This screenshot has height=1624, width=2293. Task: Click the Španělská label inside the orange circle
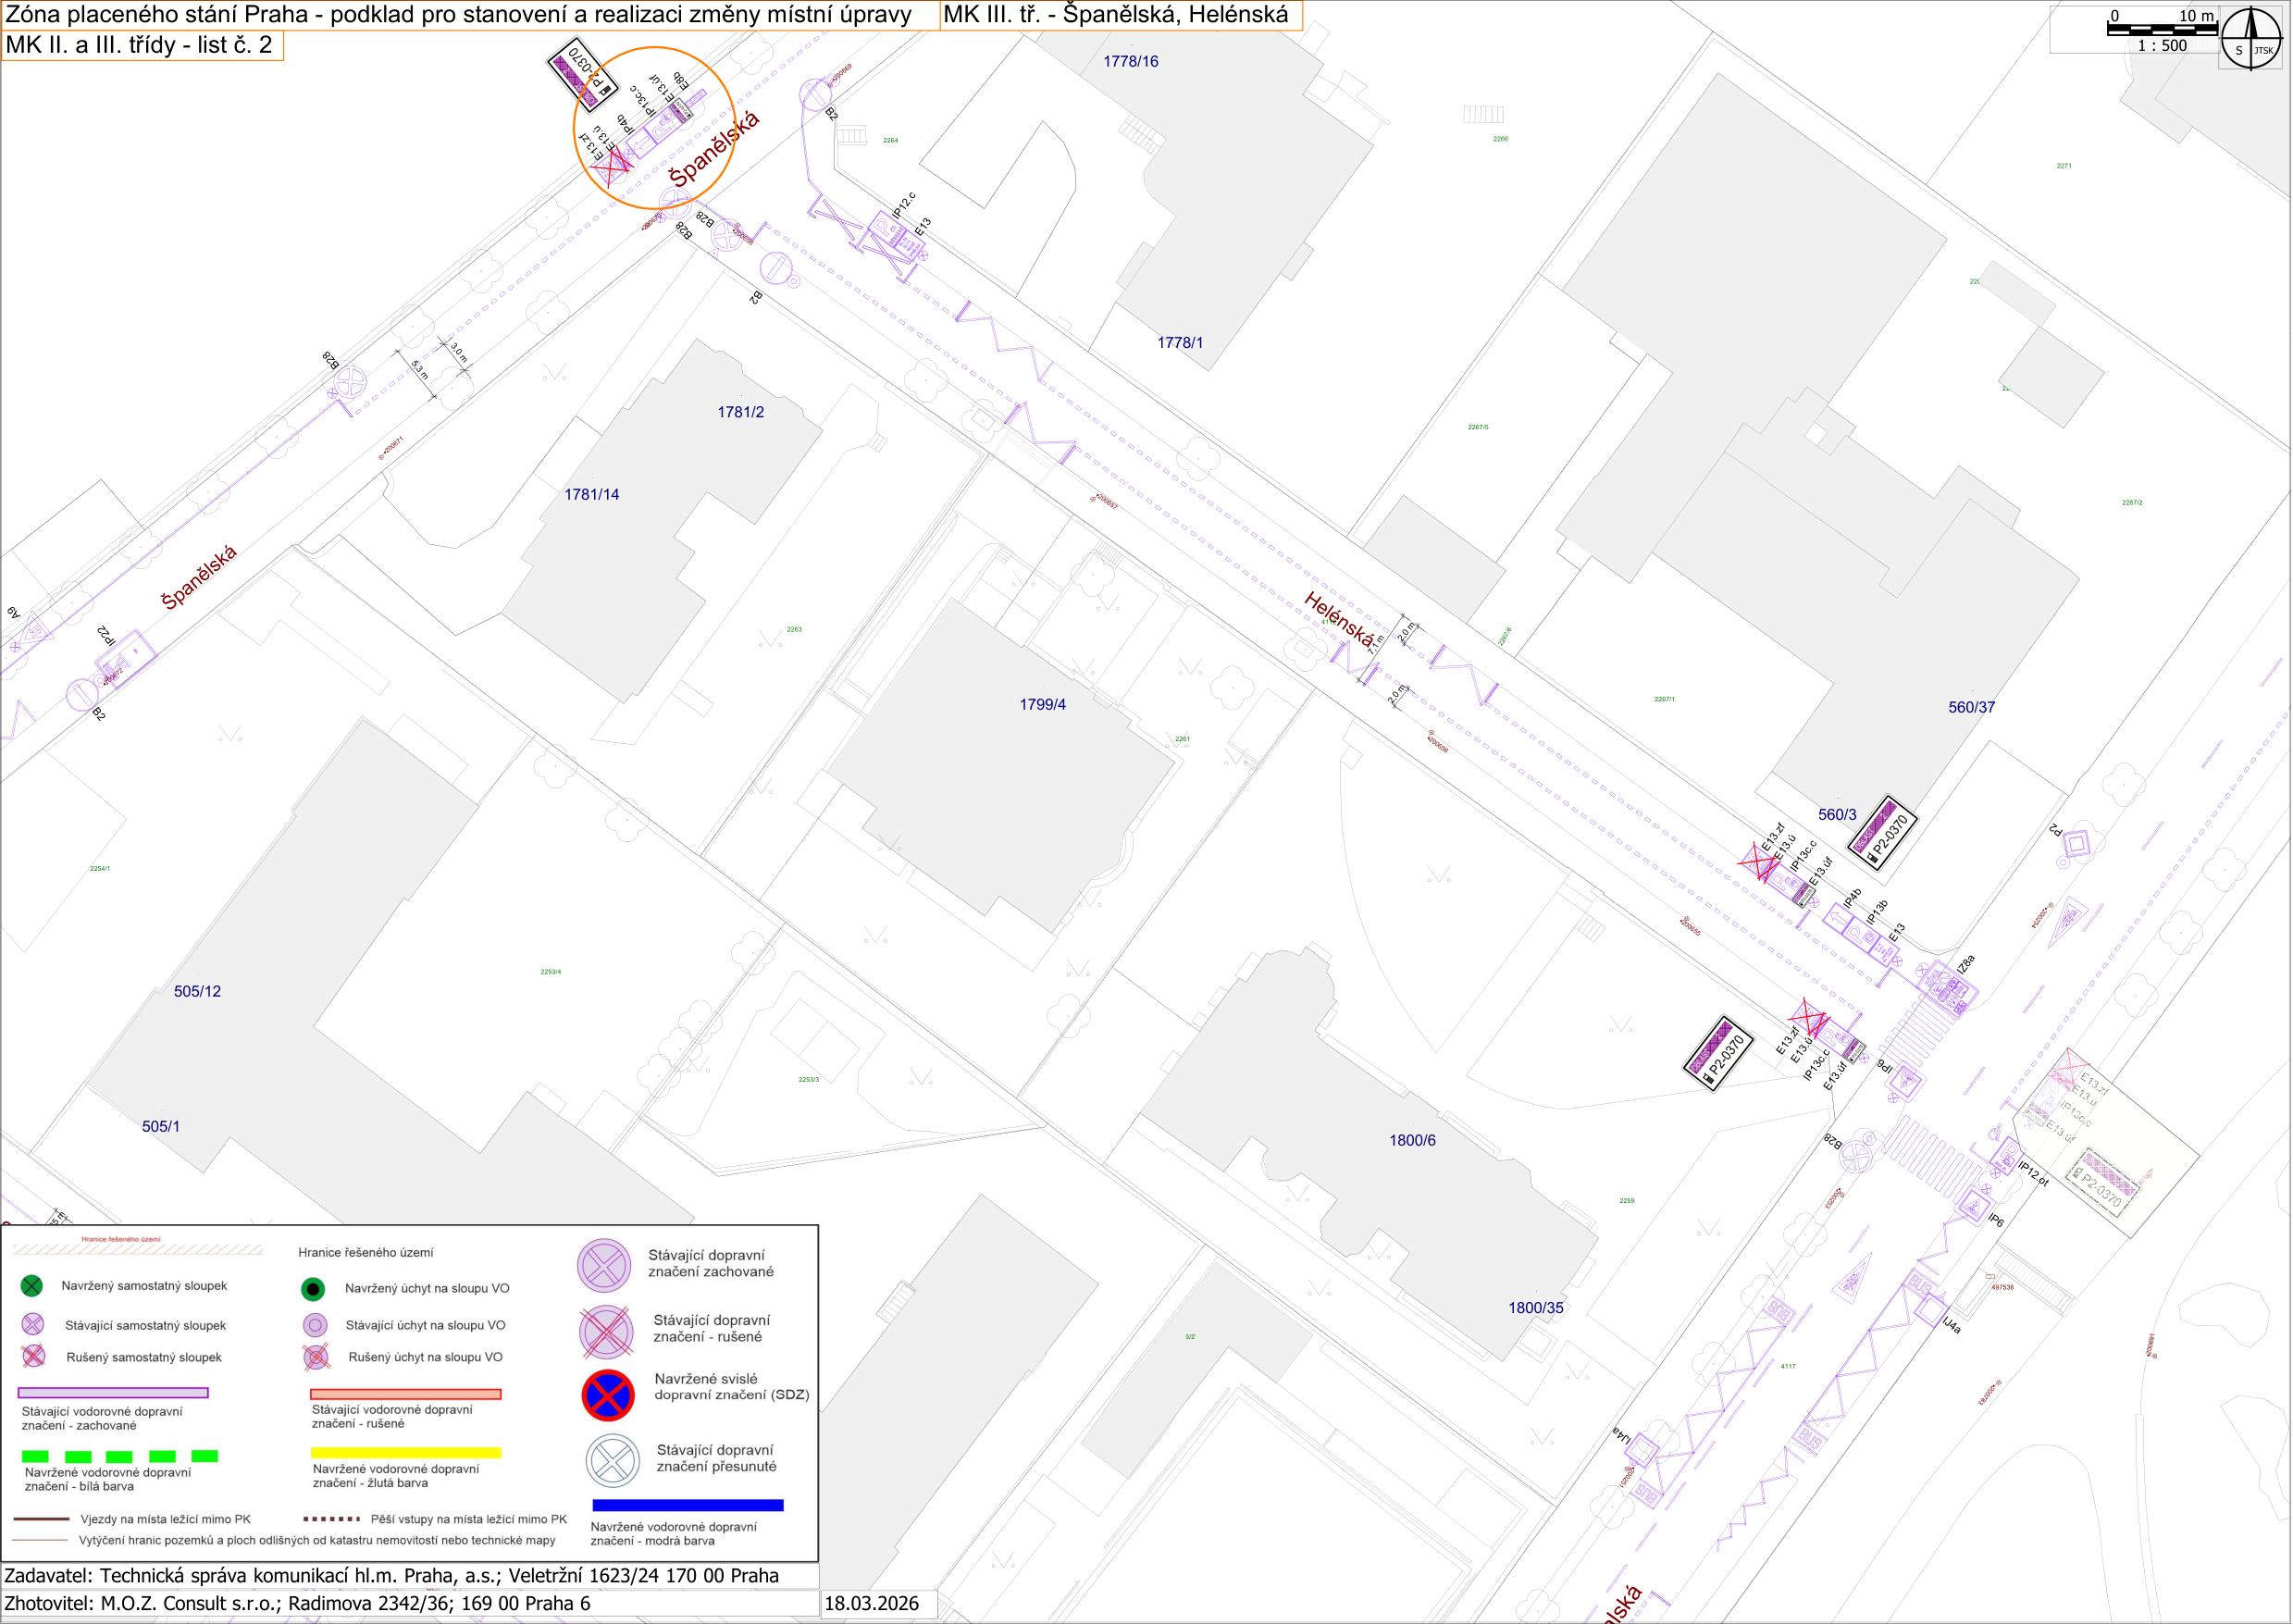pyautogui.click(x=714, y=148)
